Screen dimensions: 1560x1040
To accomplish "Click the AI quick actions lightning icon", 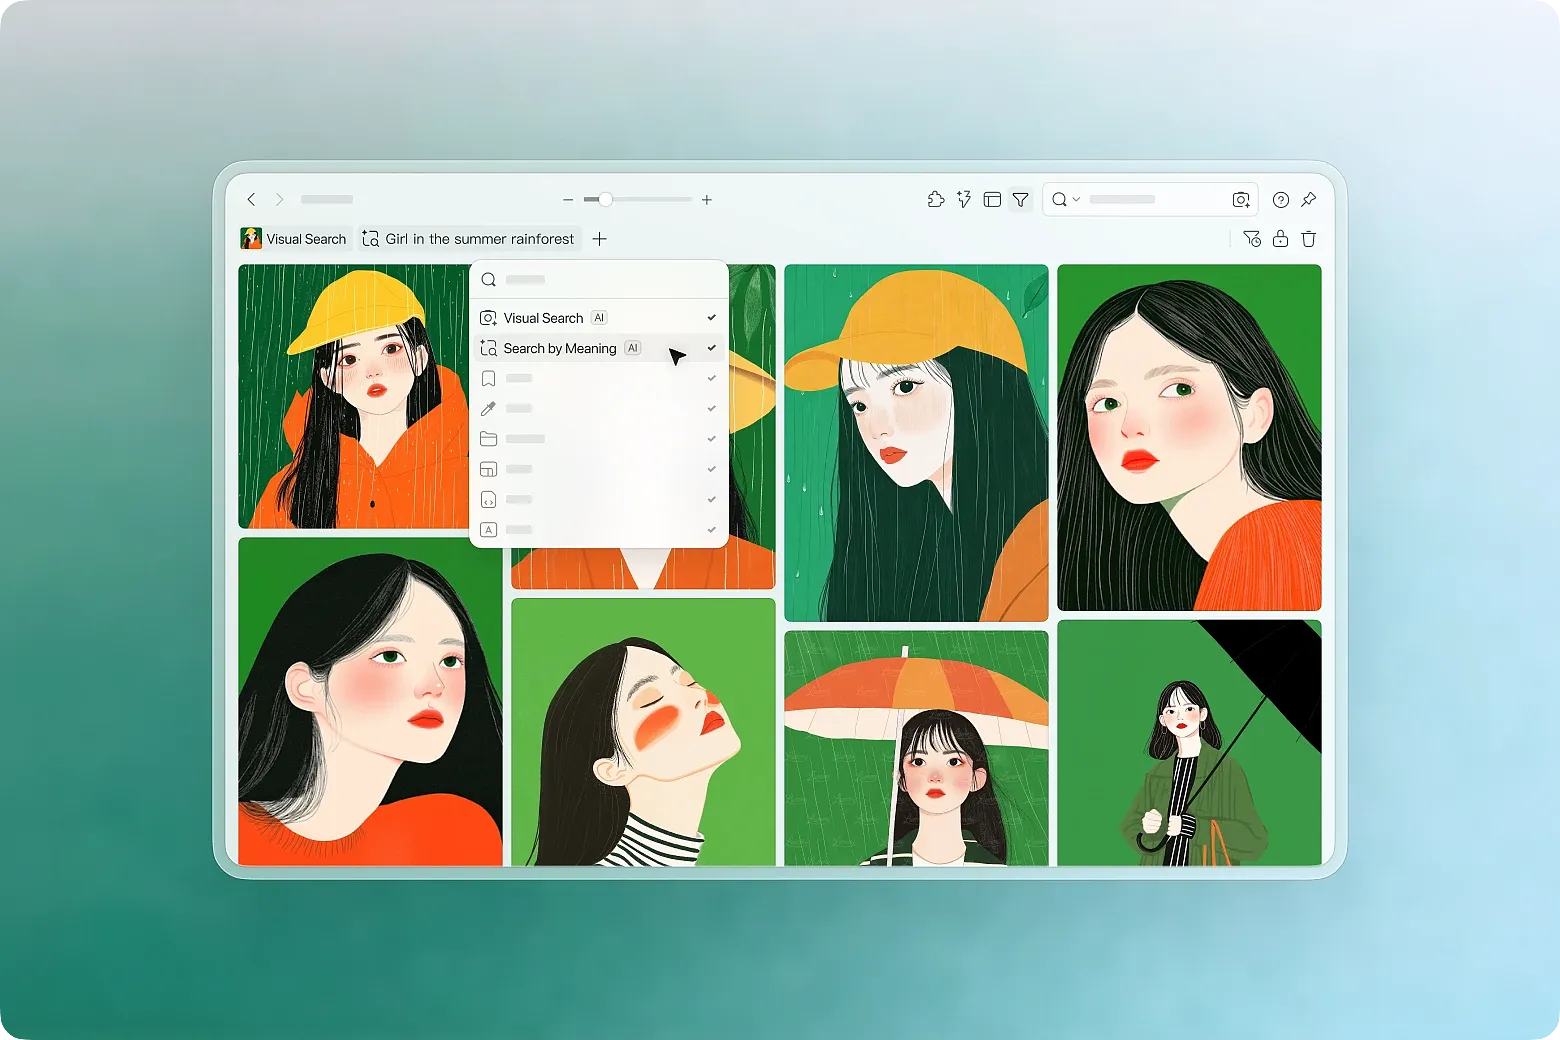I will [x=963, y=199].
